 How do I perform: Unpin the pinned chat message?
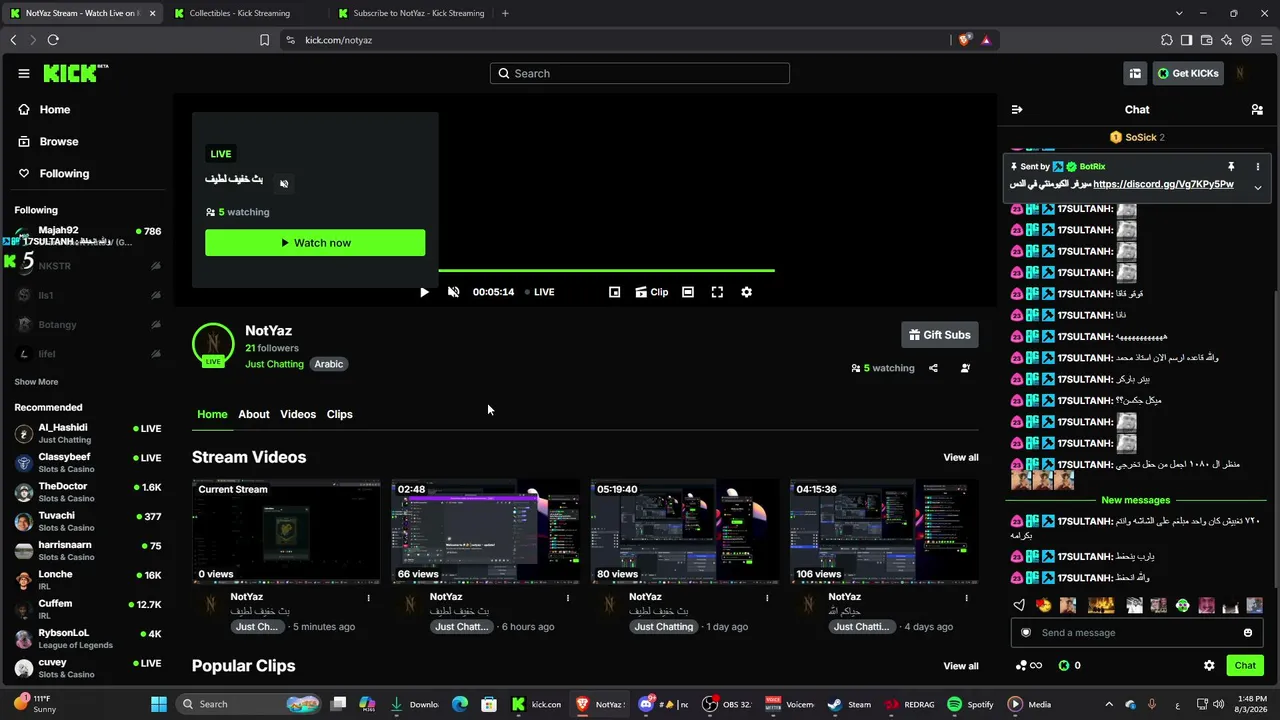(1231, 167)
